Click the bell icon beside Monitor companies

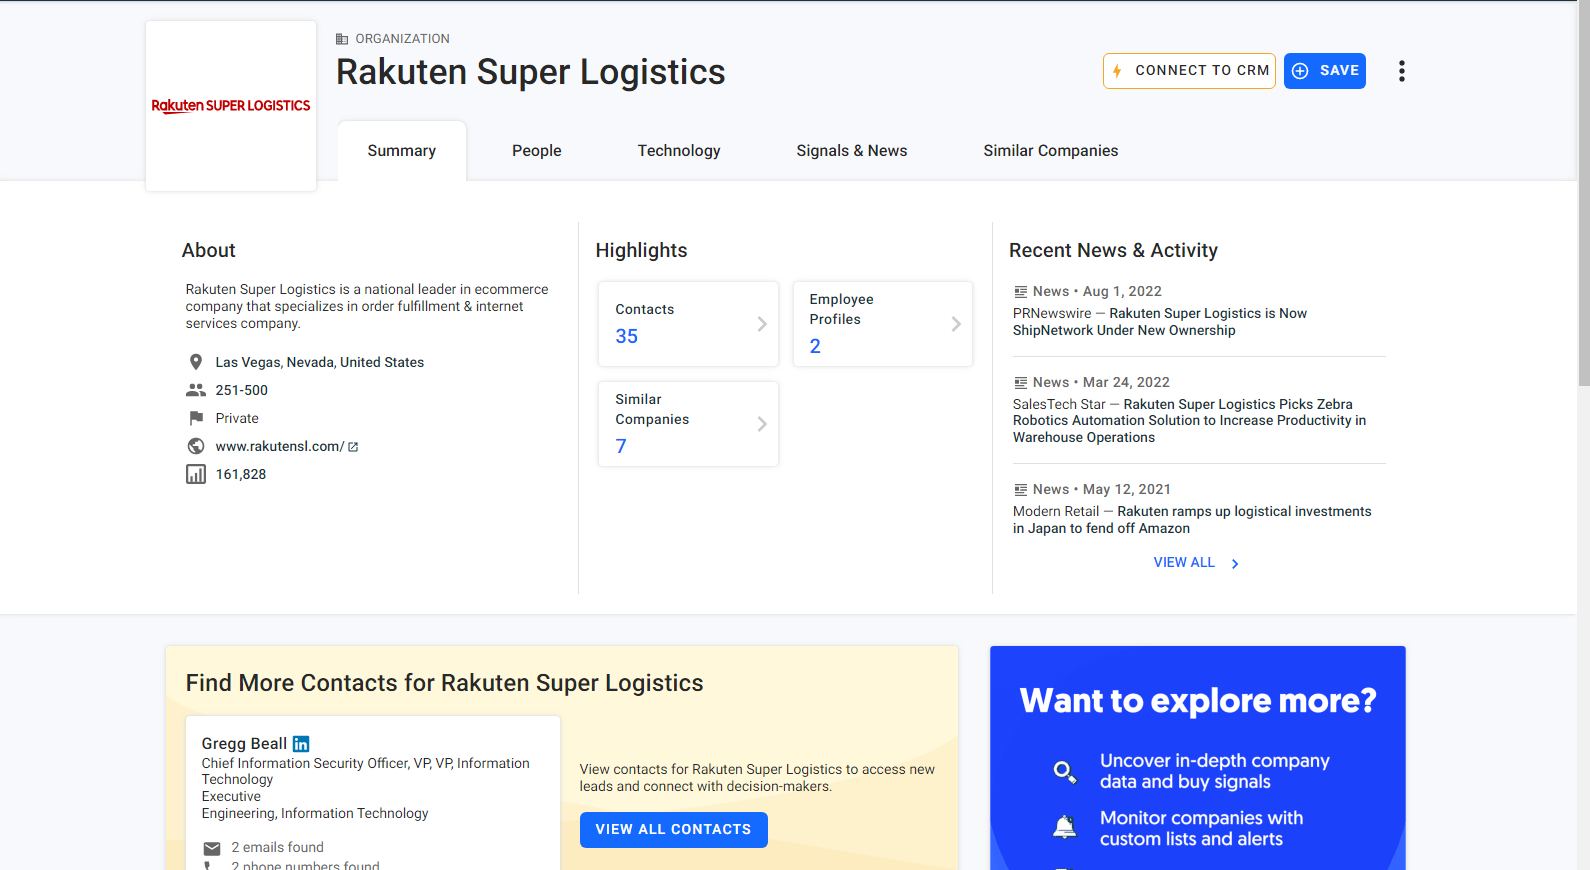coord(1065,827)
